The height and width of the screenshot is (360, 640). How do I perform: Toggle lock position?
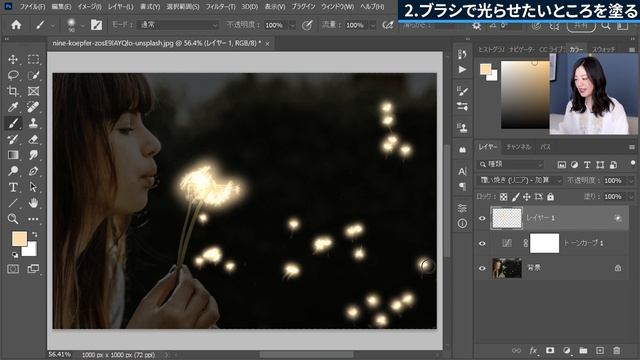(x=527, y=197)
